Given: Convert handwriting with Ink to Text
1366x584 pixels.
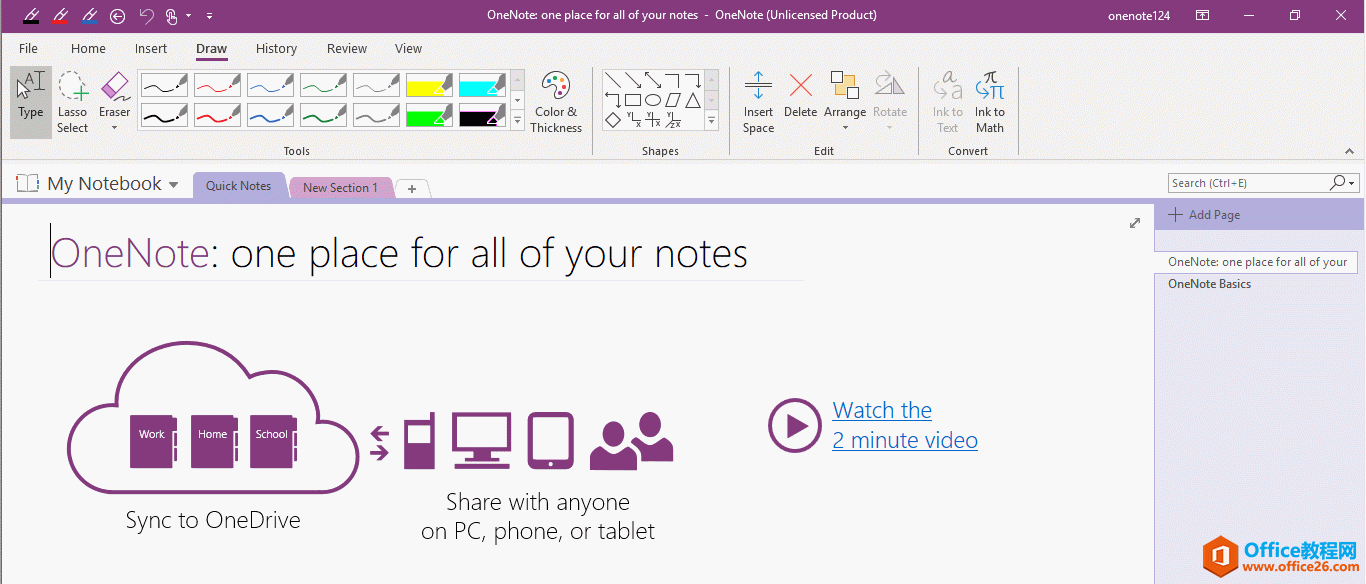Looking at the screenshot, I should point(947,100).
